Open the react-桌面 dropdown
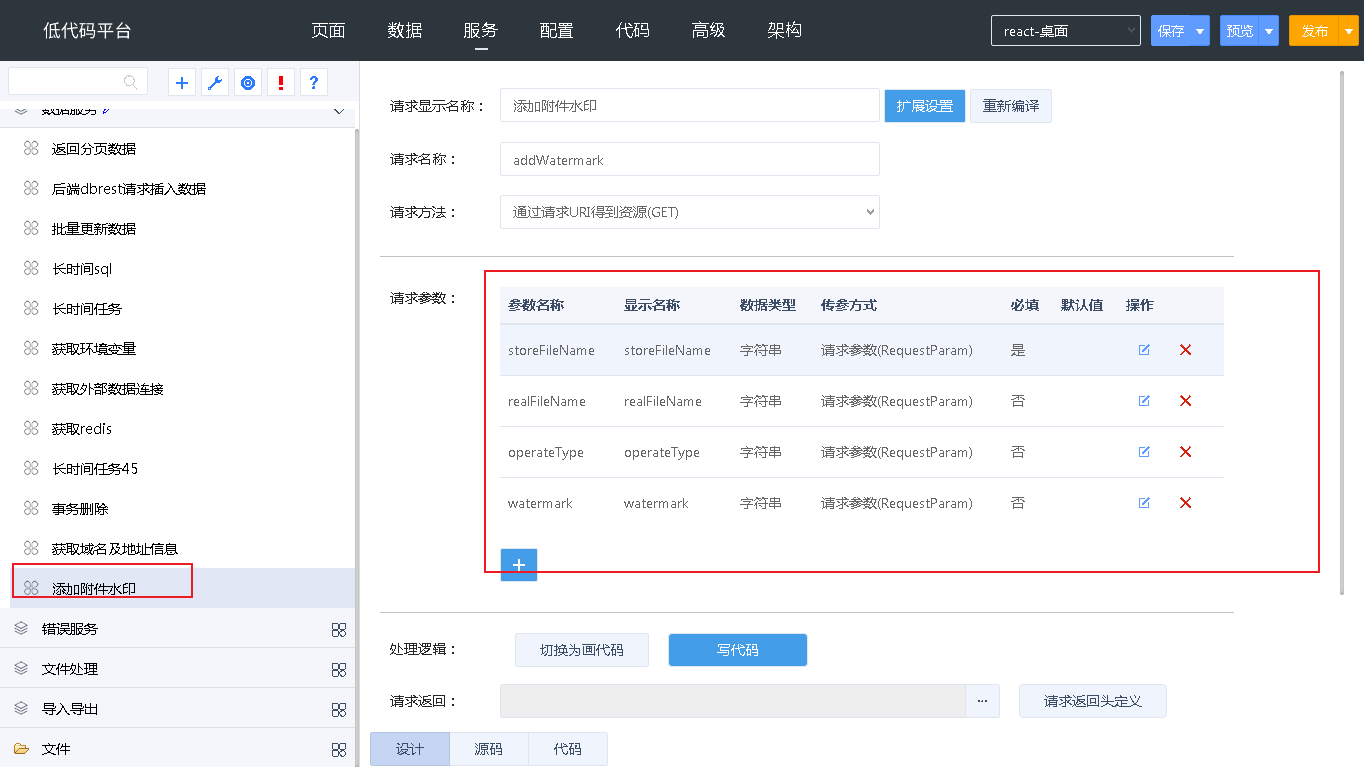 click(x=1066, y=31)
